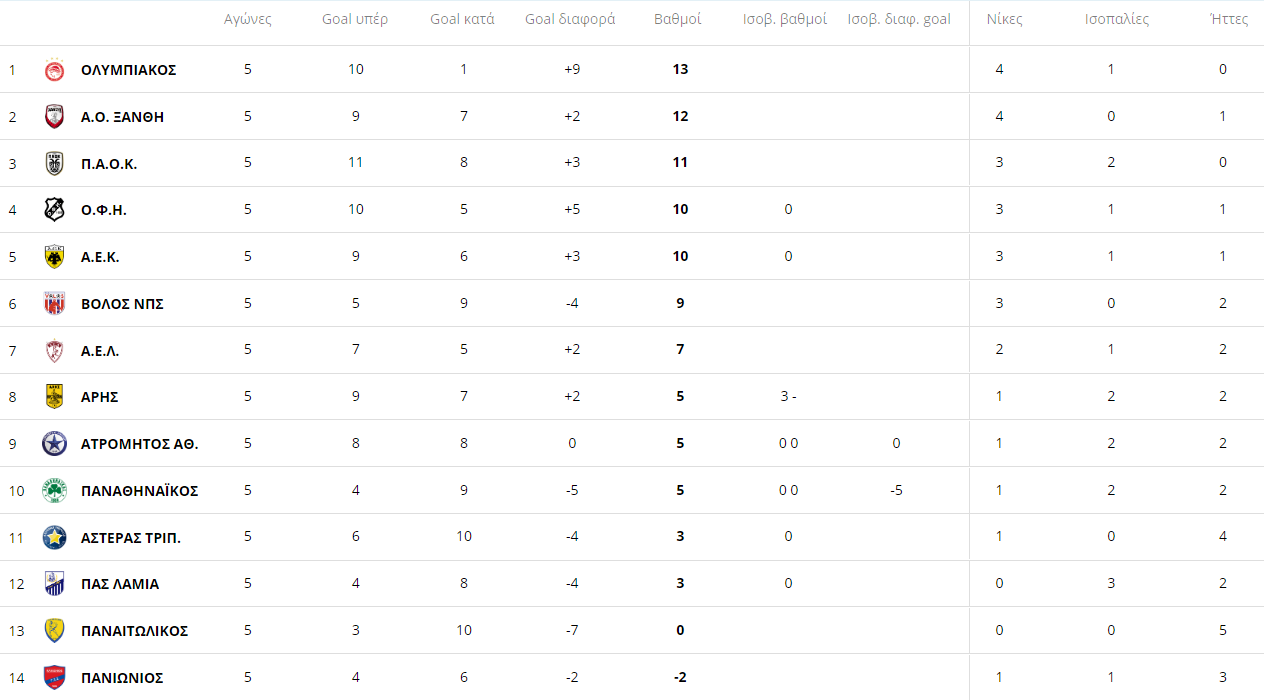The image size is (1264, 700).
Task: Click the Aris yellow club badge
Action: [x=55, y=397]
